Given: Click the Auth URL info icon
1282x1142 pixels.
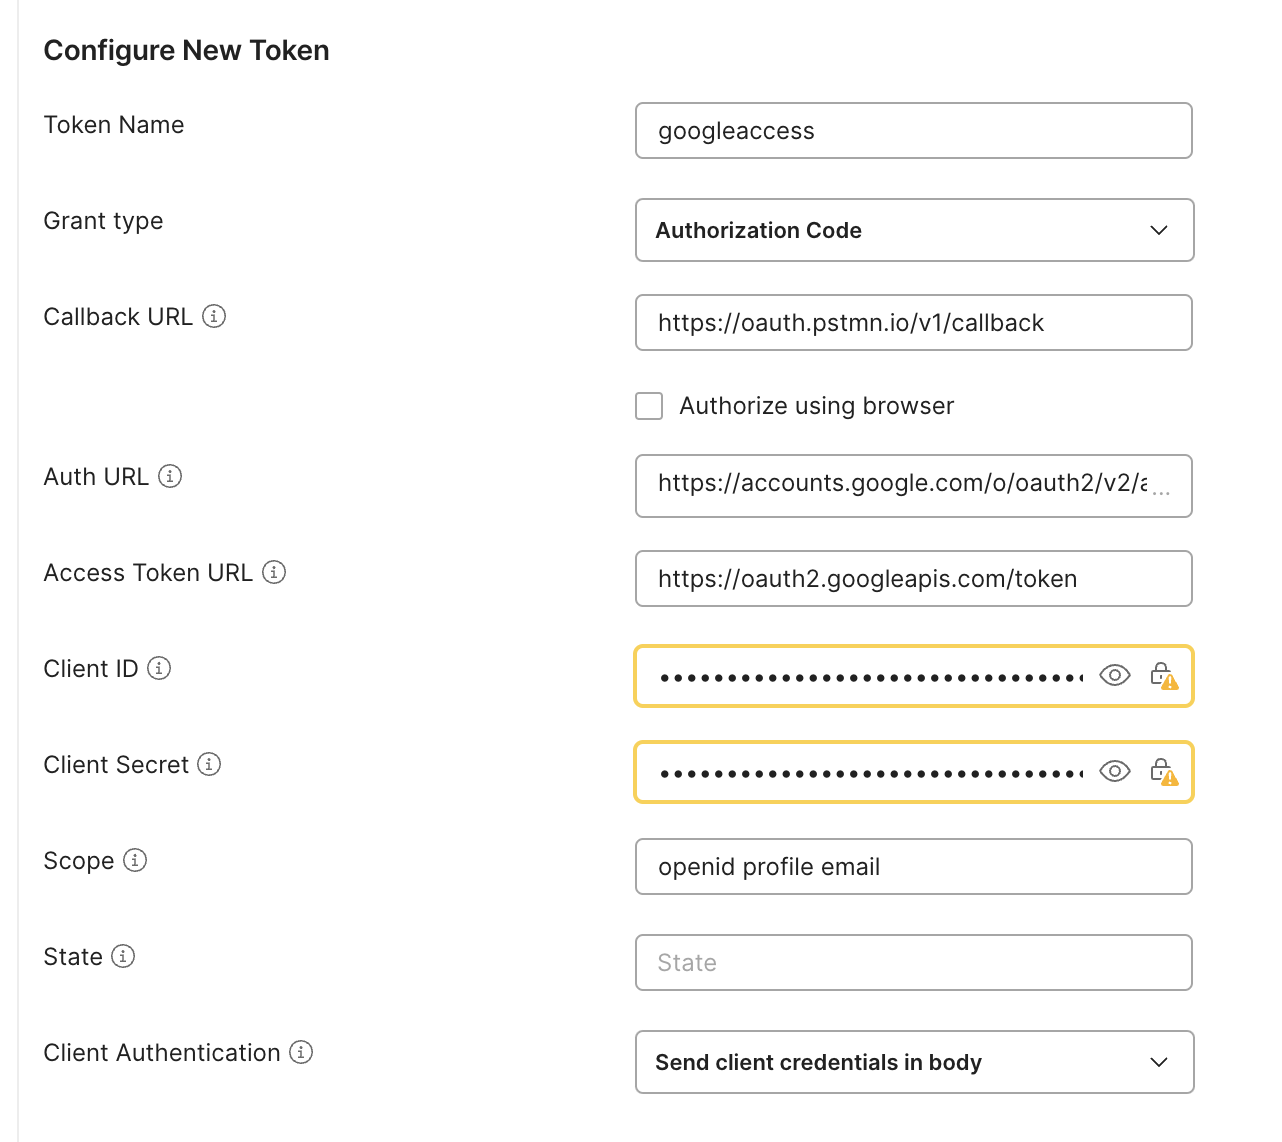Looking at the screenshot, I should click(x=170, y=476).
